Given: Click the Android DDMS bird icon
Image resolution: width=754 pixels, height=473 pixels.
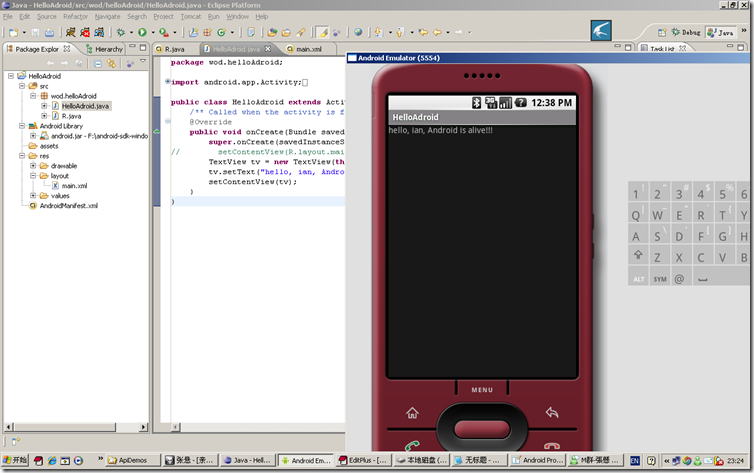Looking at the screenshot, I should point(601,31).
